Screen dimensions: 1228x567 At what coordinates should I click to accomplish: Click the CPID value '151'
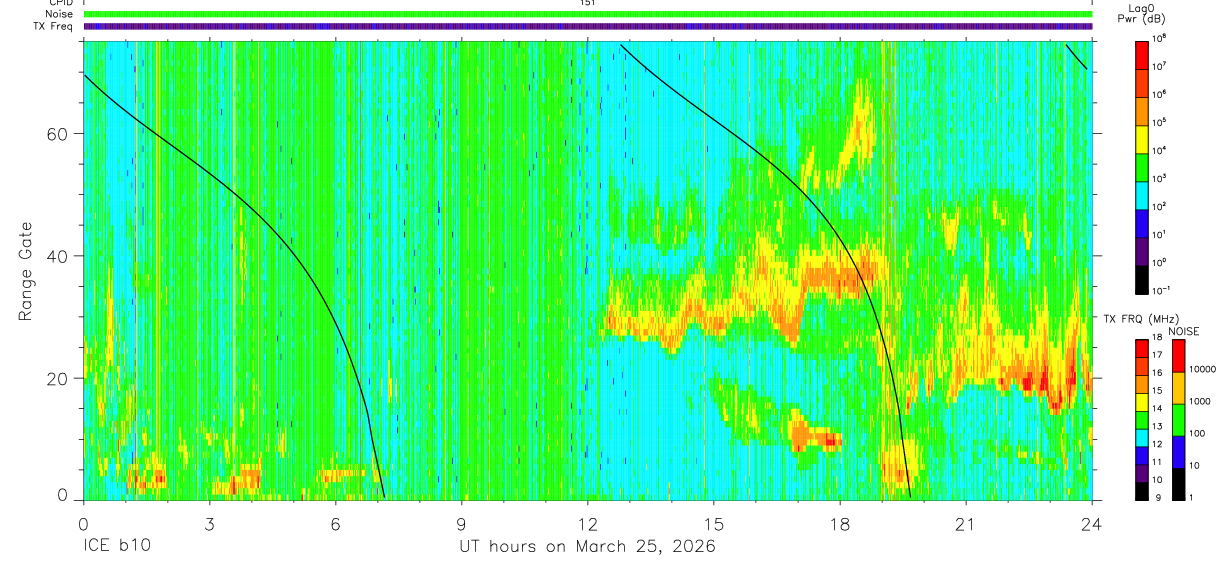(x=588, y=3)
